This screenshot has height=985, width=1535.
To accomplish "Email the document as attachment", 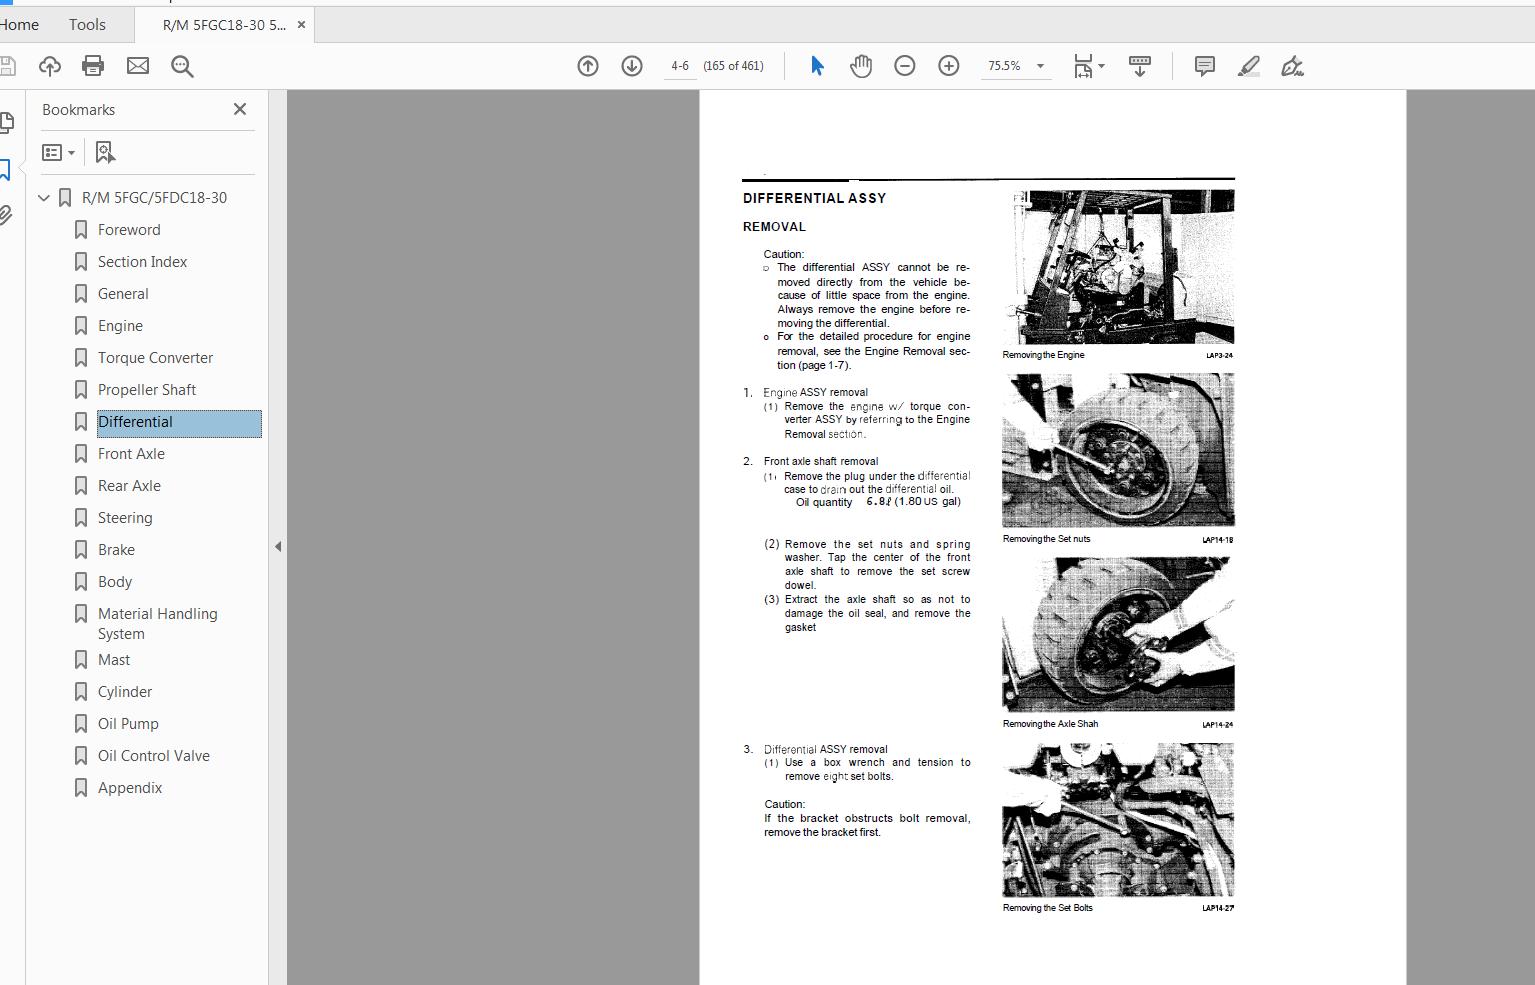I will [x=138, y=66].
